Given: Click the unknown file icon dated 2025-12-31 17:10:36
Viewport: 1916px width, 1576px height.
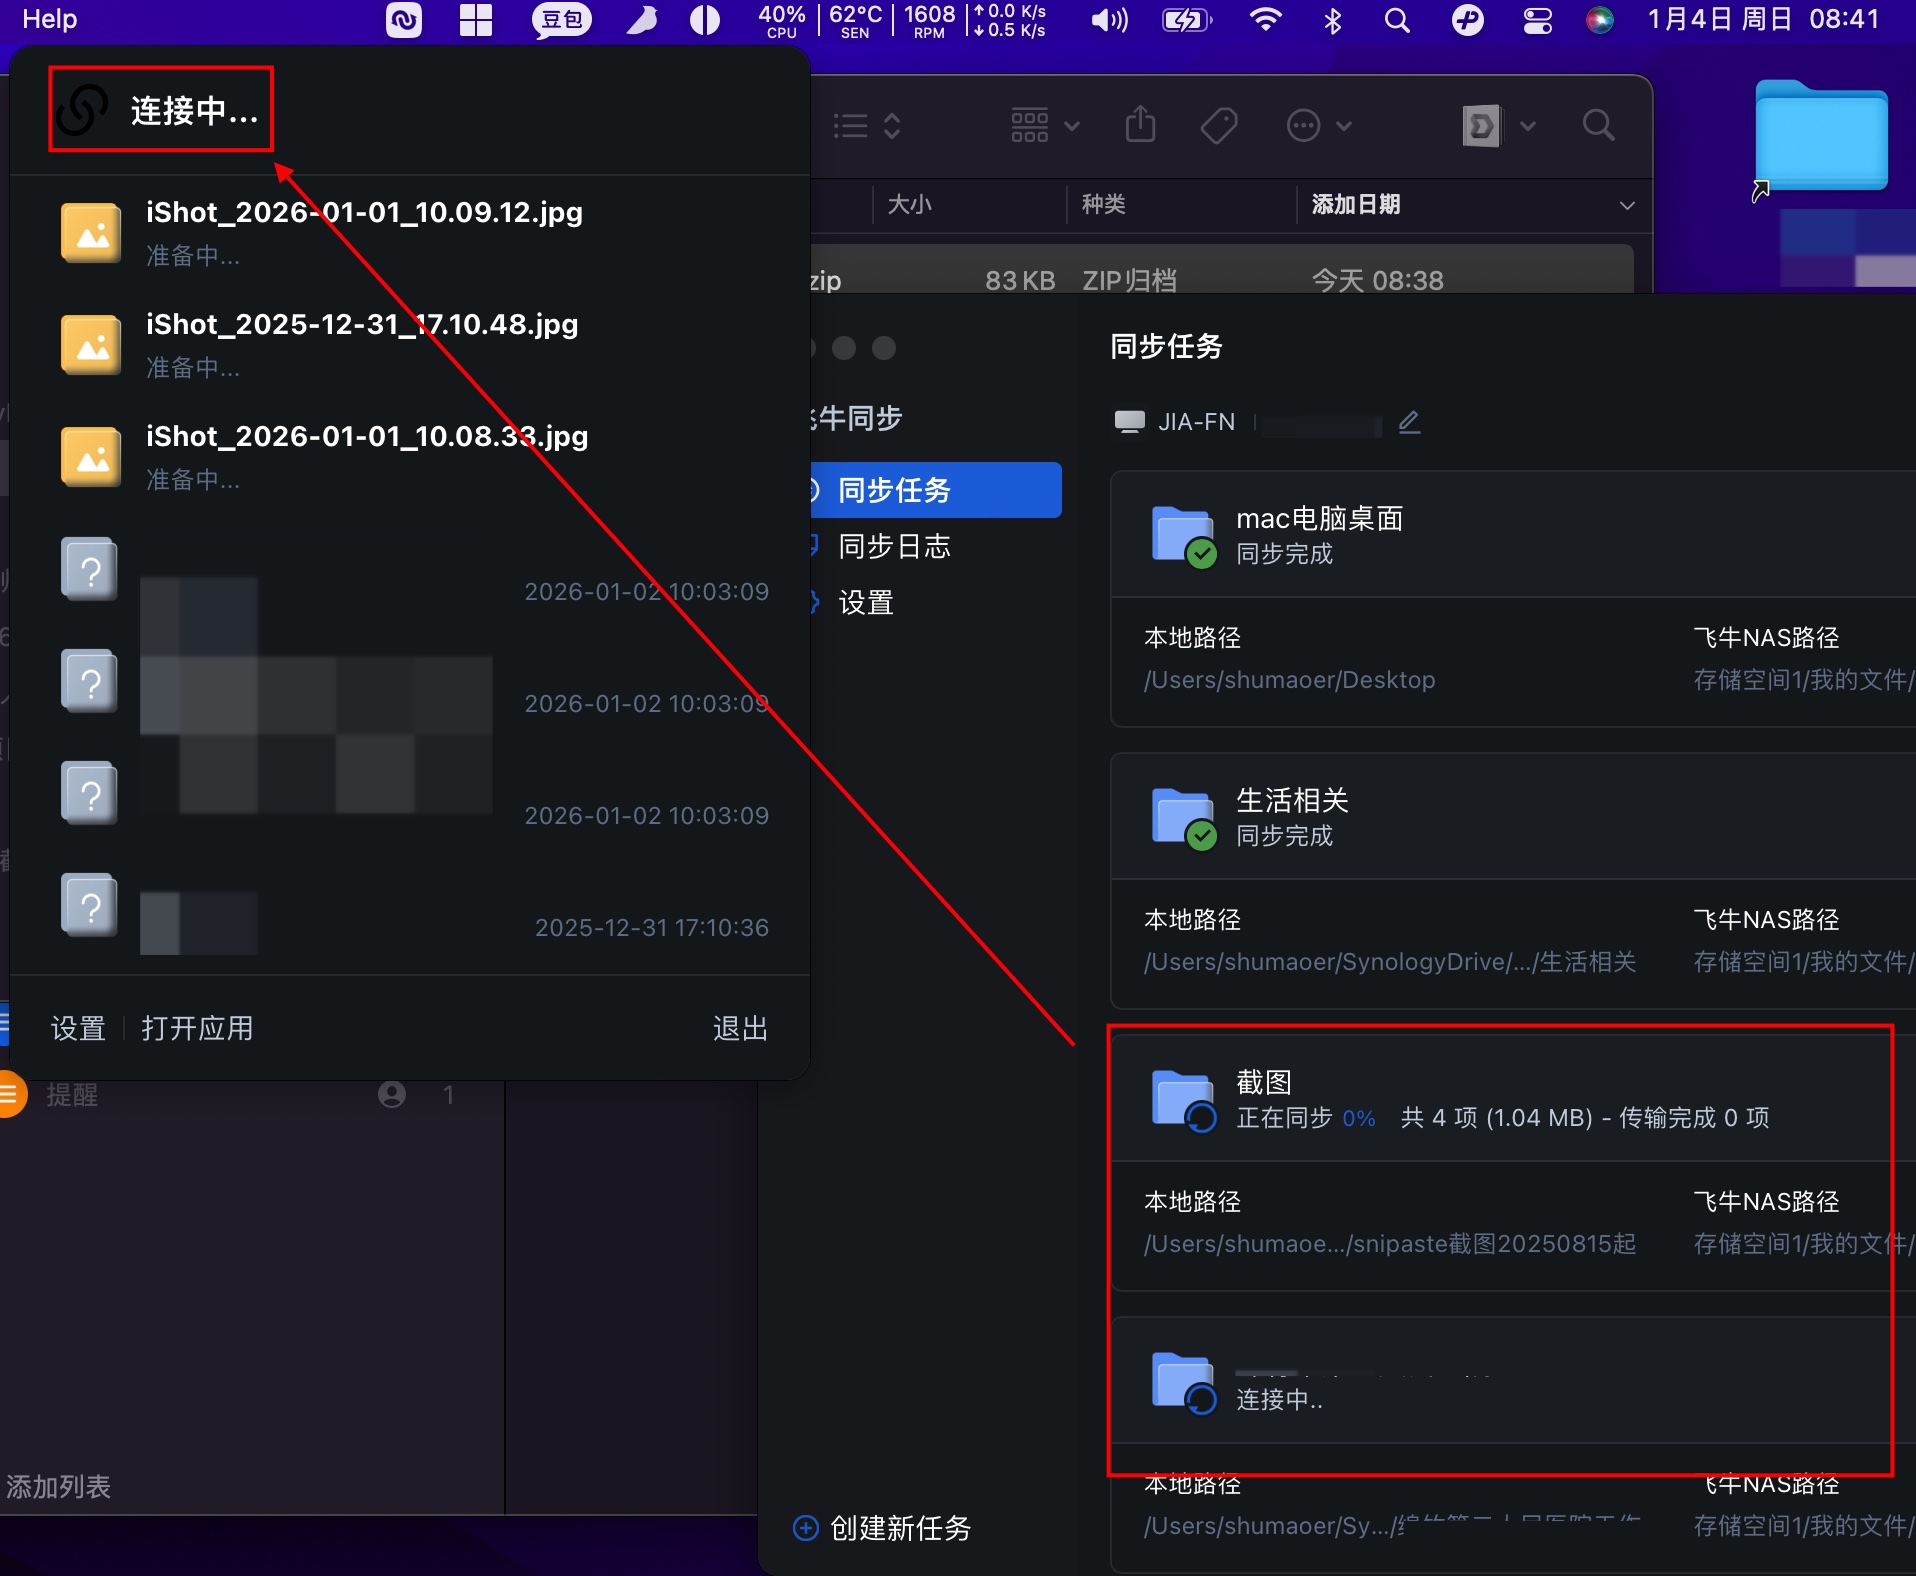Looking at the screenshot, I should [x=90, y=905].
